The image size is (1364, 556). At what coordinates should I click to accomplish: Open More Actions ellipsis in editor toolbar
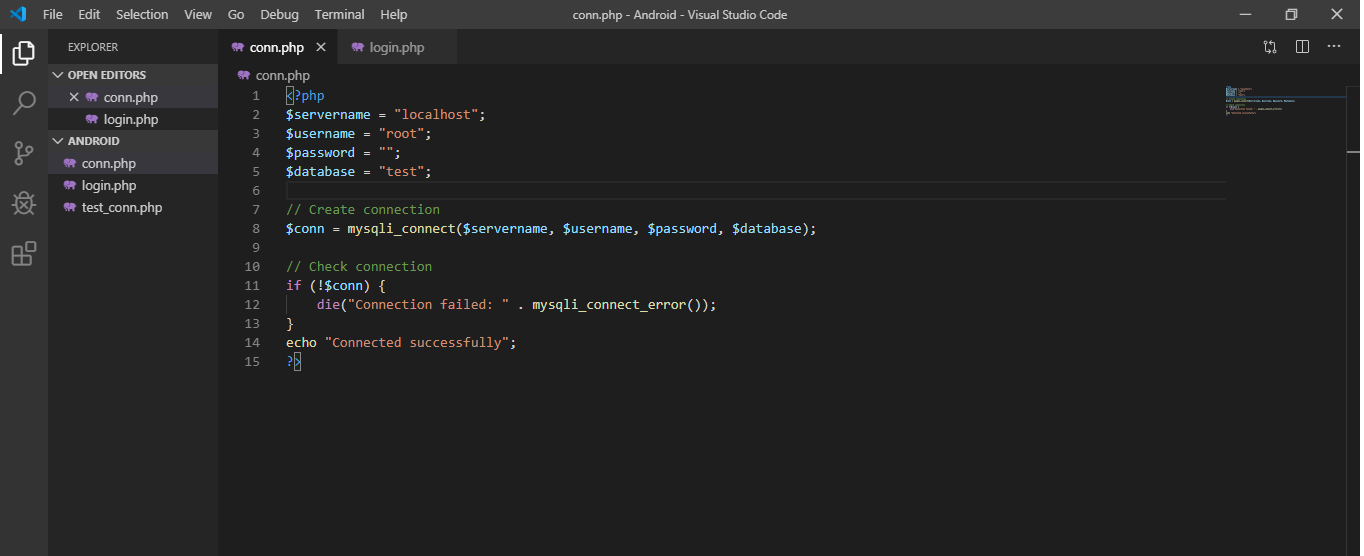(x=1334, y=47)
